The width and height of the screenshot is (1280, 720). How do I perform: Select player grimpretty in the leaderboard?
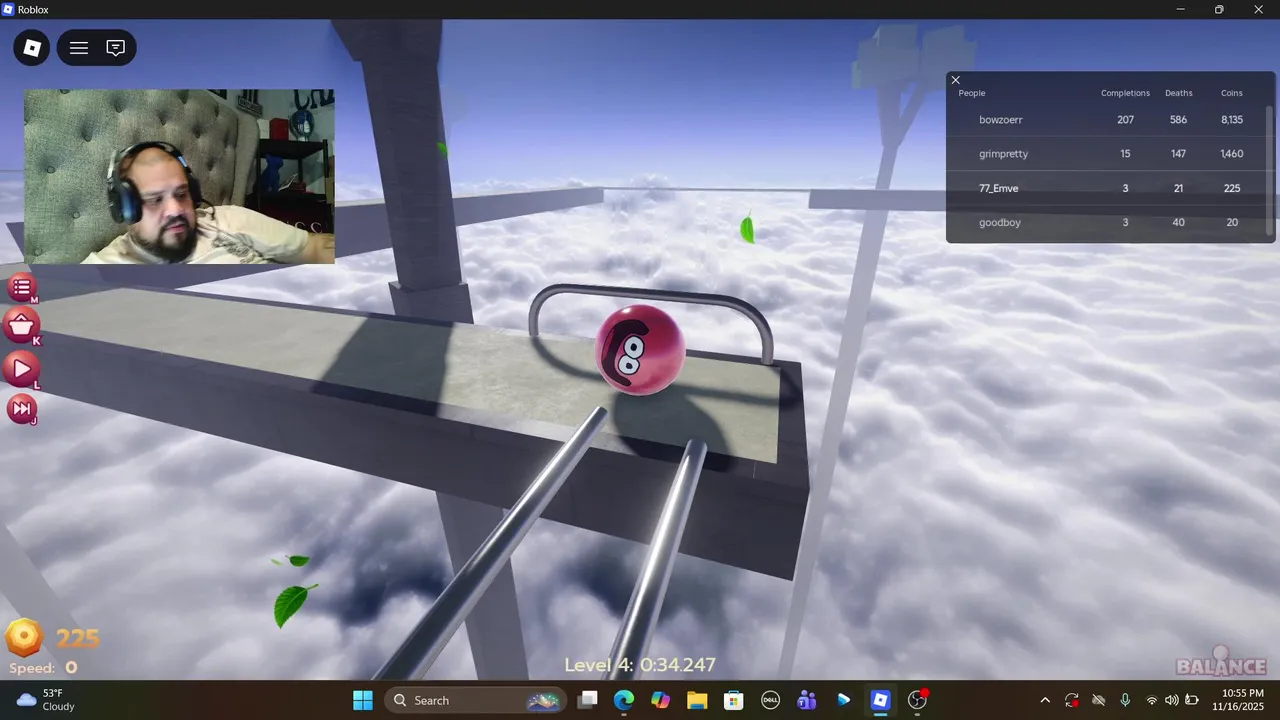pyautogui.click(x=1003, y=154)
